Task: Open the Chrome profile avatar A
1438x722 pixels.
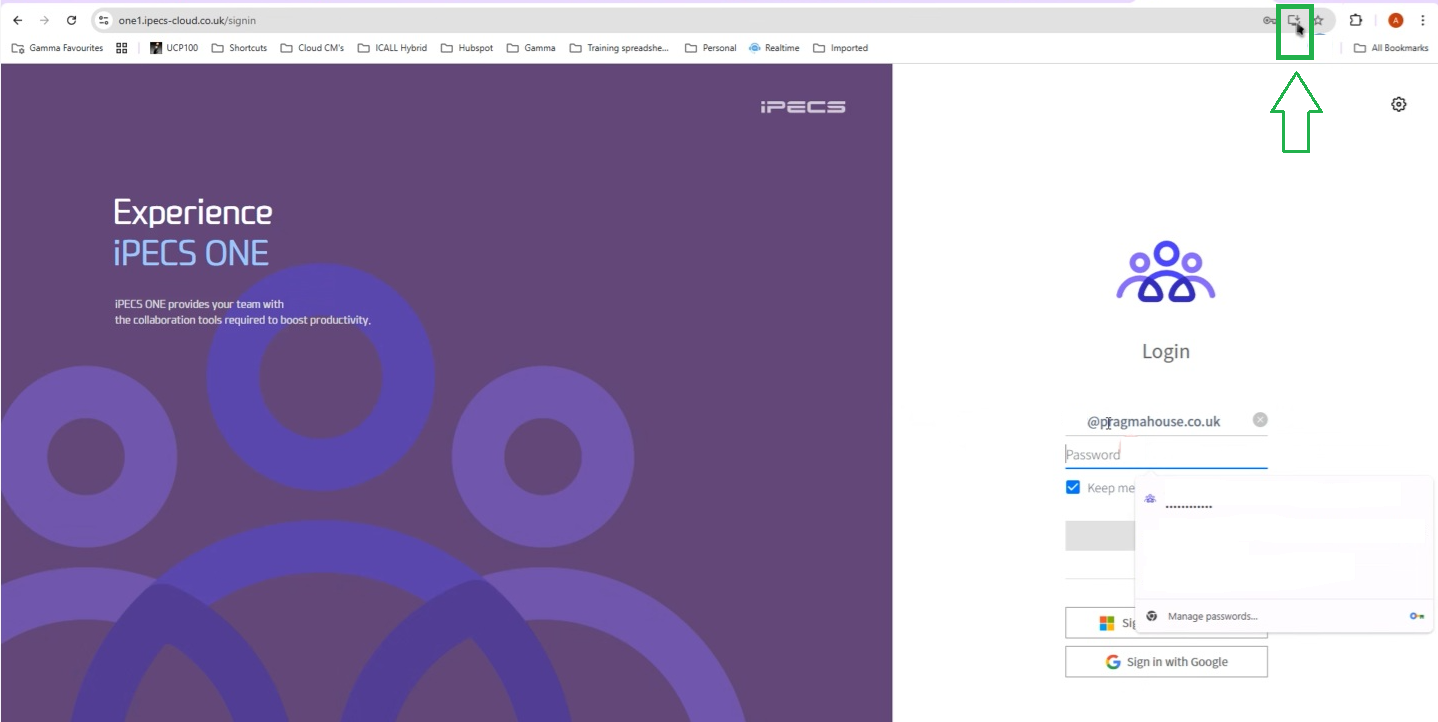Action: point(1396,20)
